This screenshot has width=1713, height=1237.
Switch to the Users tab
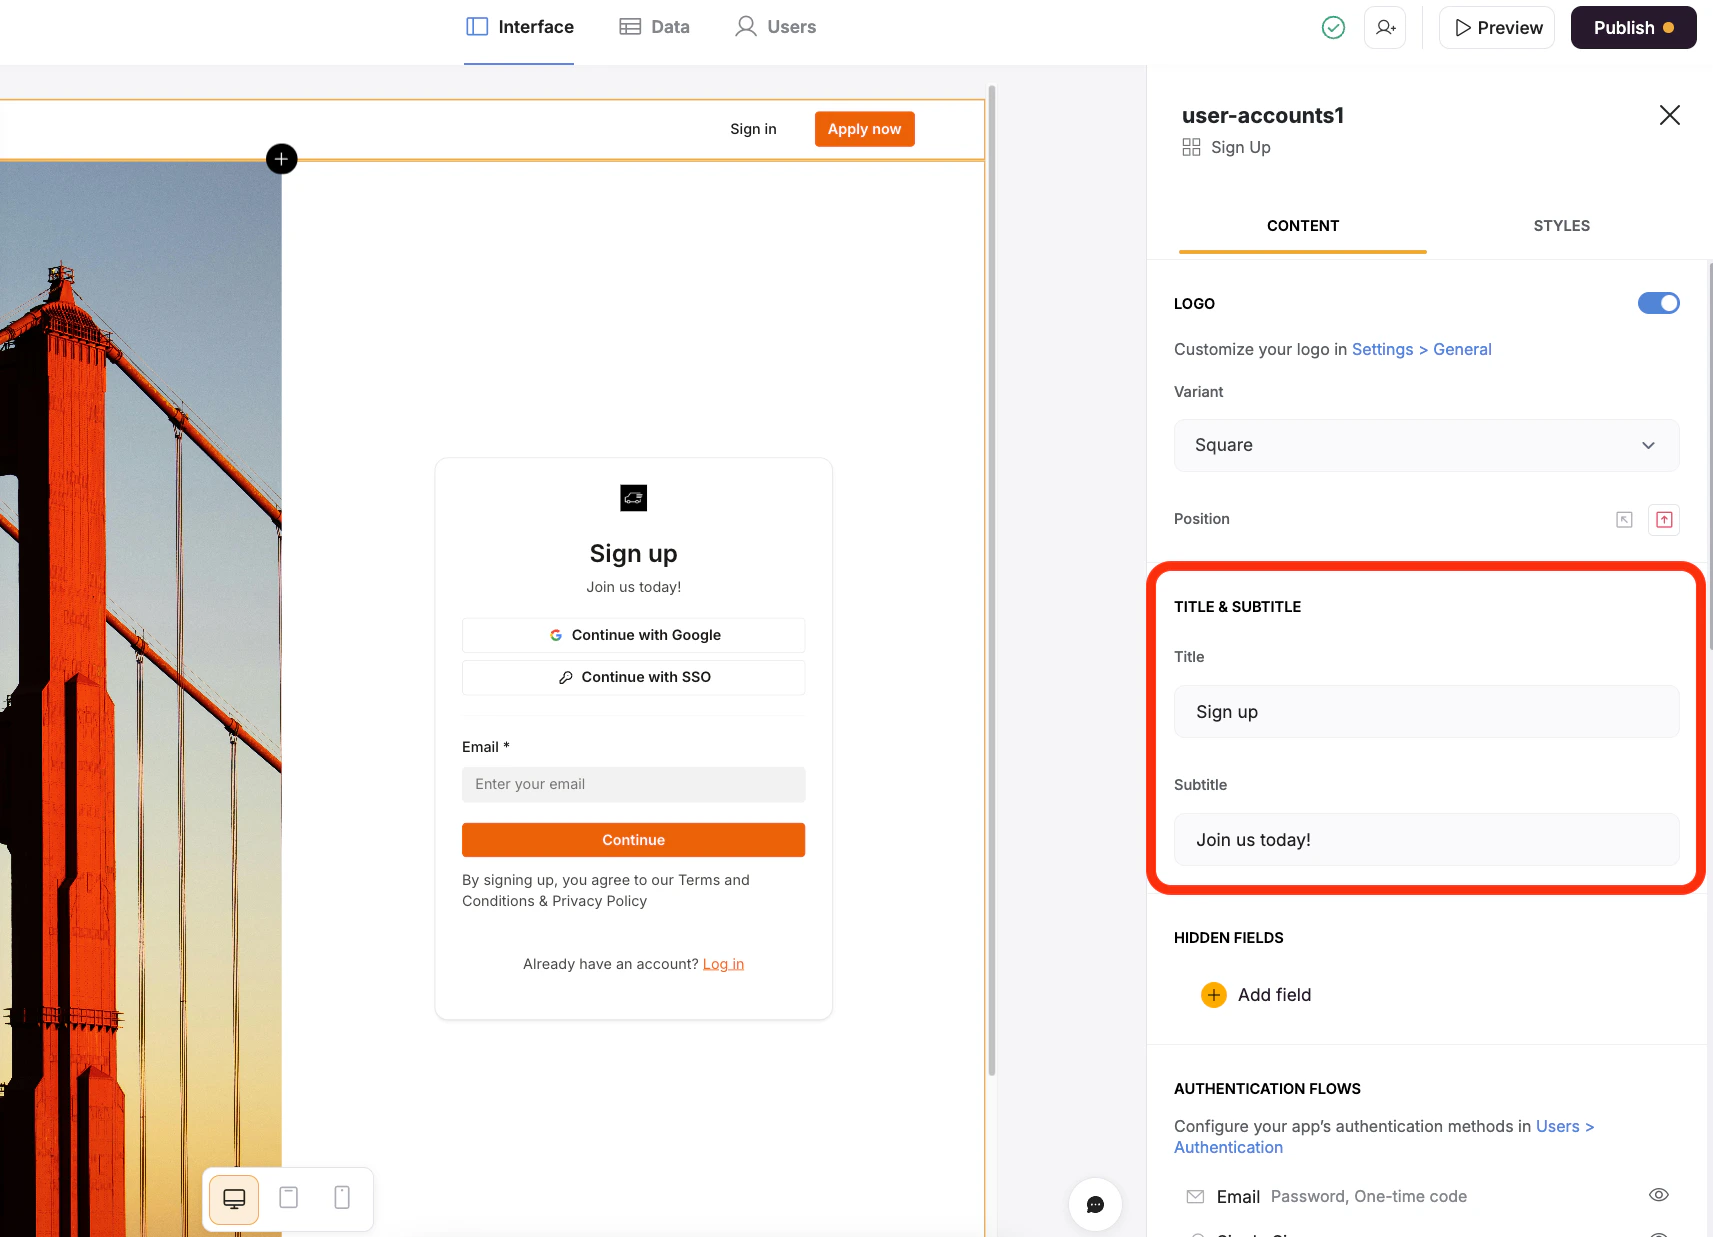point(775,27)
